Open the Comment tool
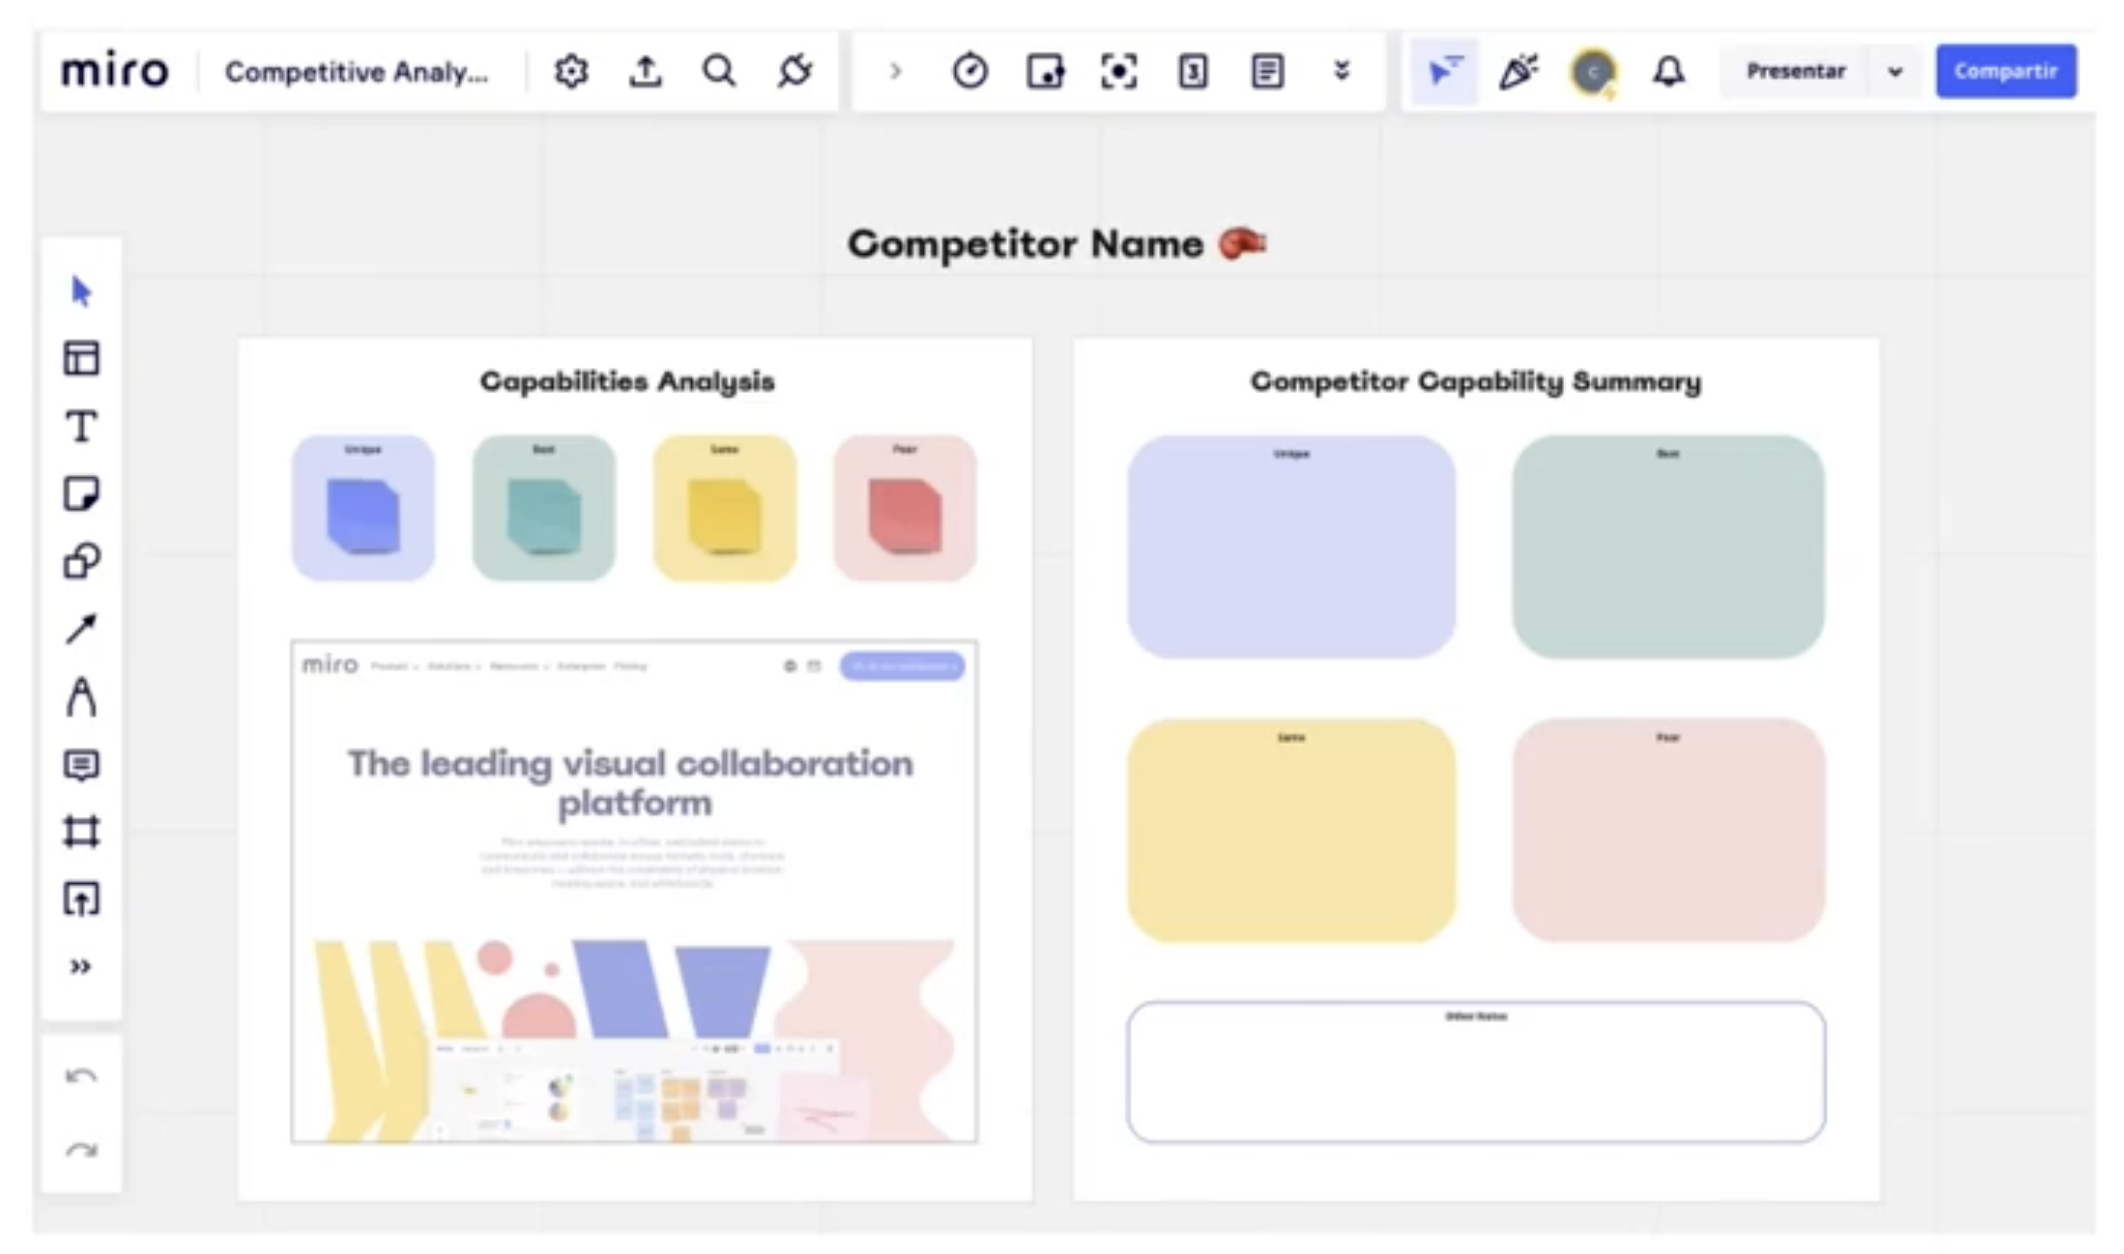The width and height of the screenshot is (2124, 1254). pos(81,765)
